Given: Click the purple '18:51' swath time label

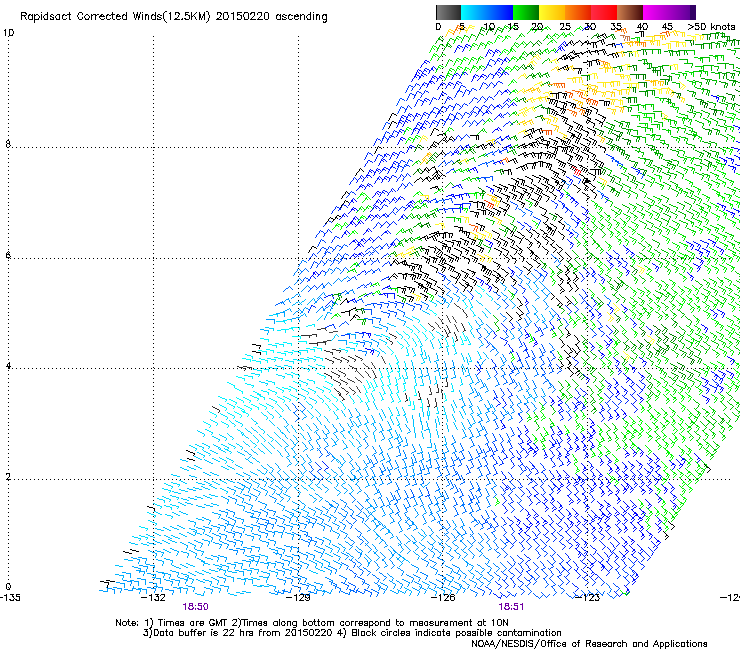Looking at the screenshot, I should 511,607.
